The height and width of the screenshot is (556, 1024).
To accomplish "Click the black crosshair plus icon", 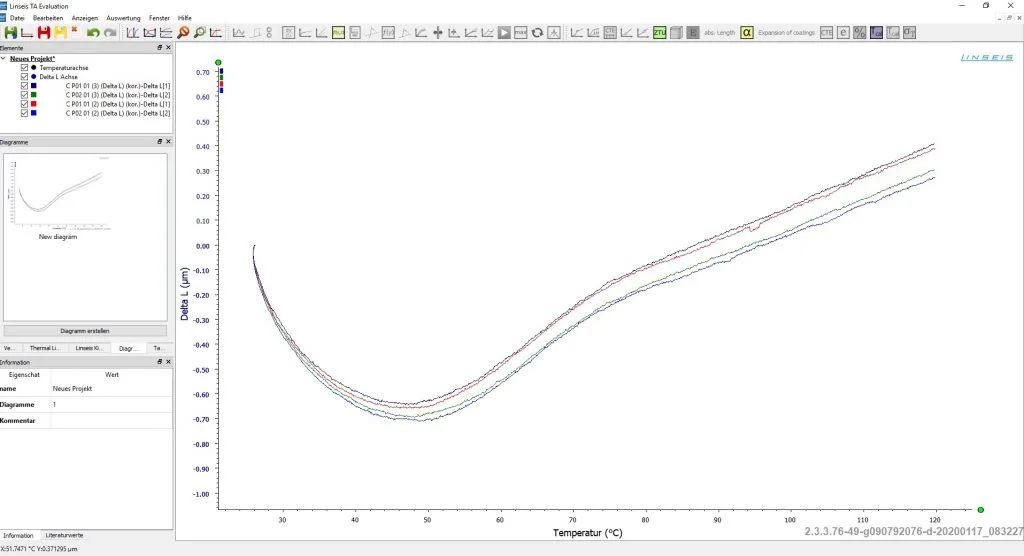I will (438, 33).
